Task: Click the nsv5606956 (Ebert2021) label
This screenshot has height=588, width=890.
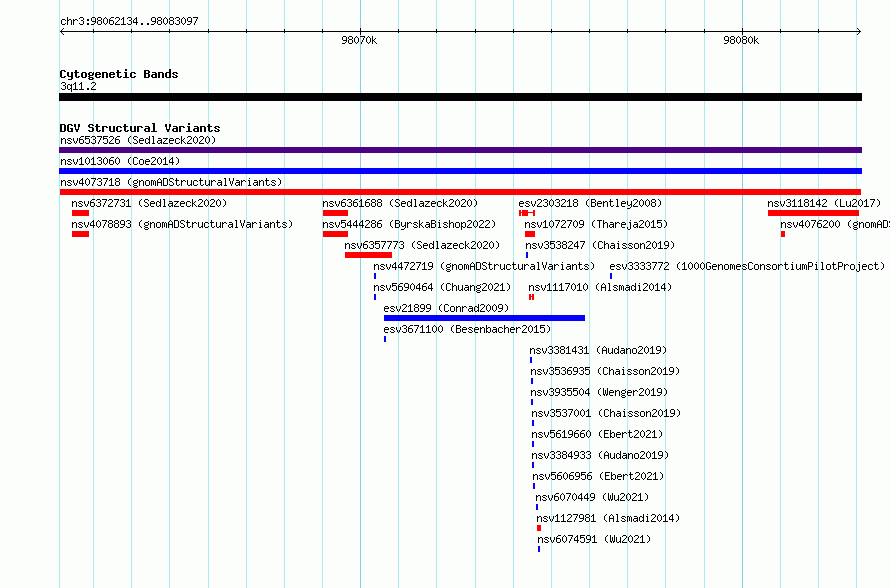Action: pos(598,476)
